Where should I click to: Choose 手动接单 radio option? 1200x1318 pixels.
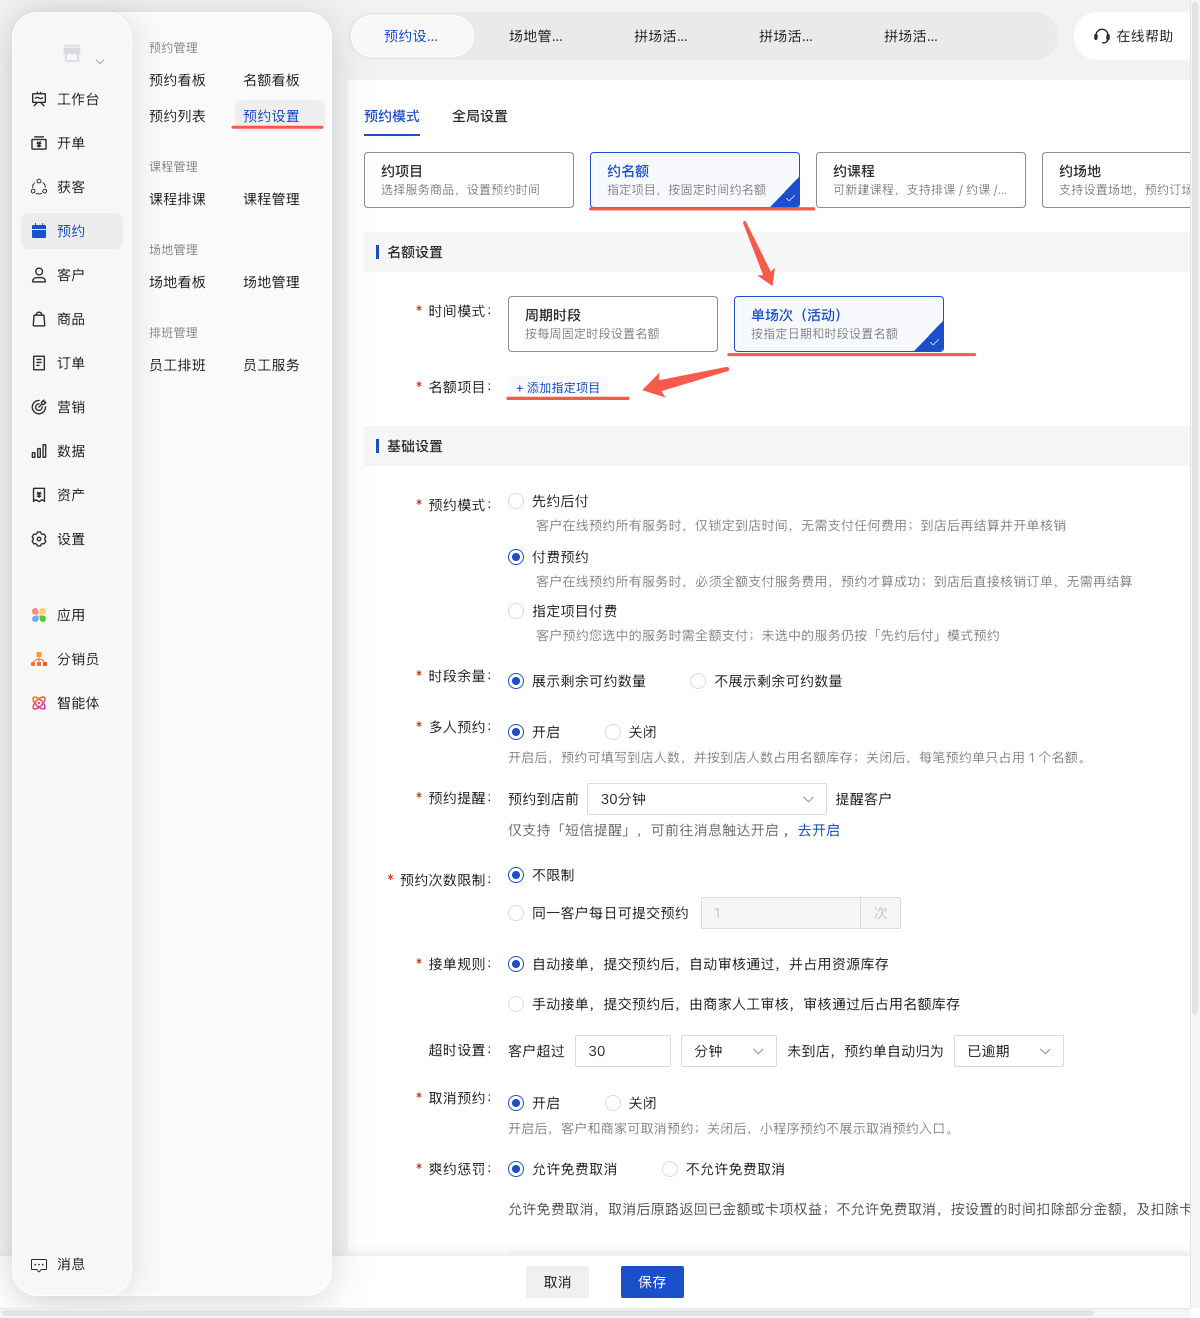[x=516, y=1004]
